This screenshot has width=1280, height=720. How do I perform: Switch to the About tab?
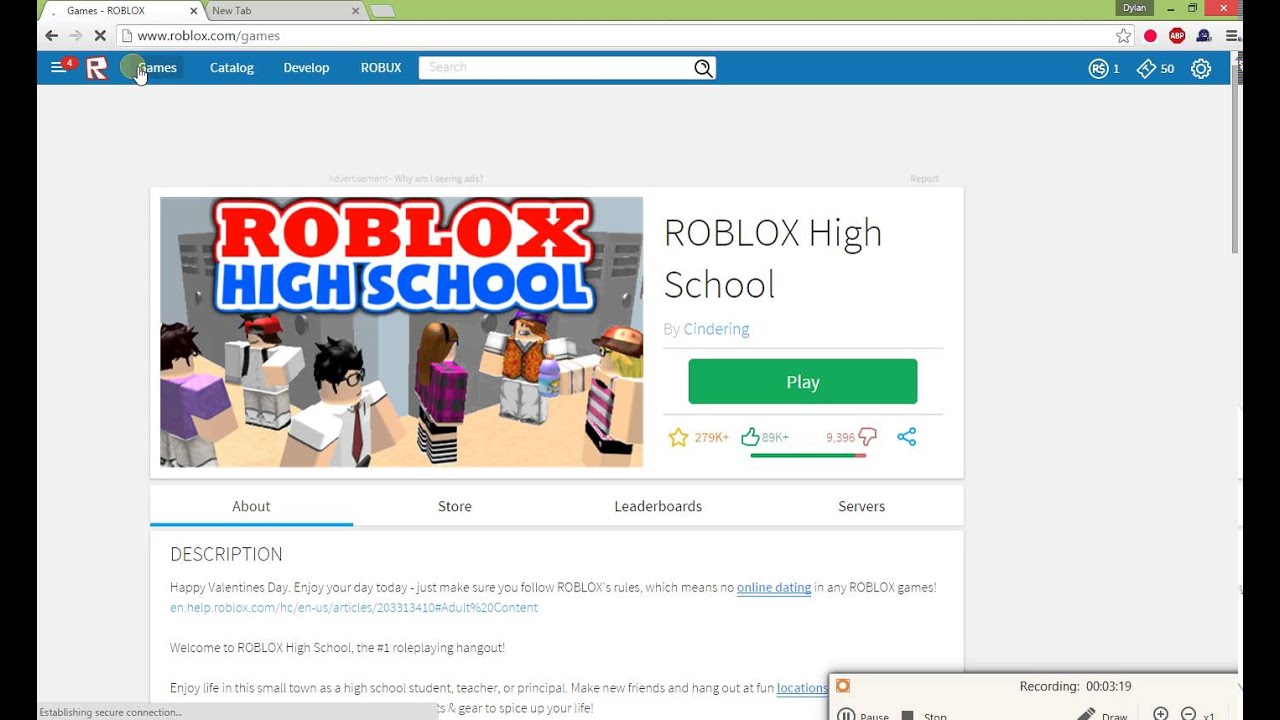coord(251,506)
